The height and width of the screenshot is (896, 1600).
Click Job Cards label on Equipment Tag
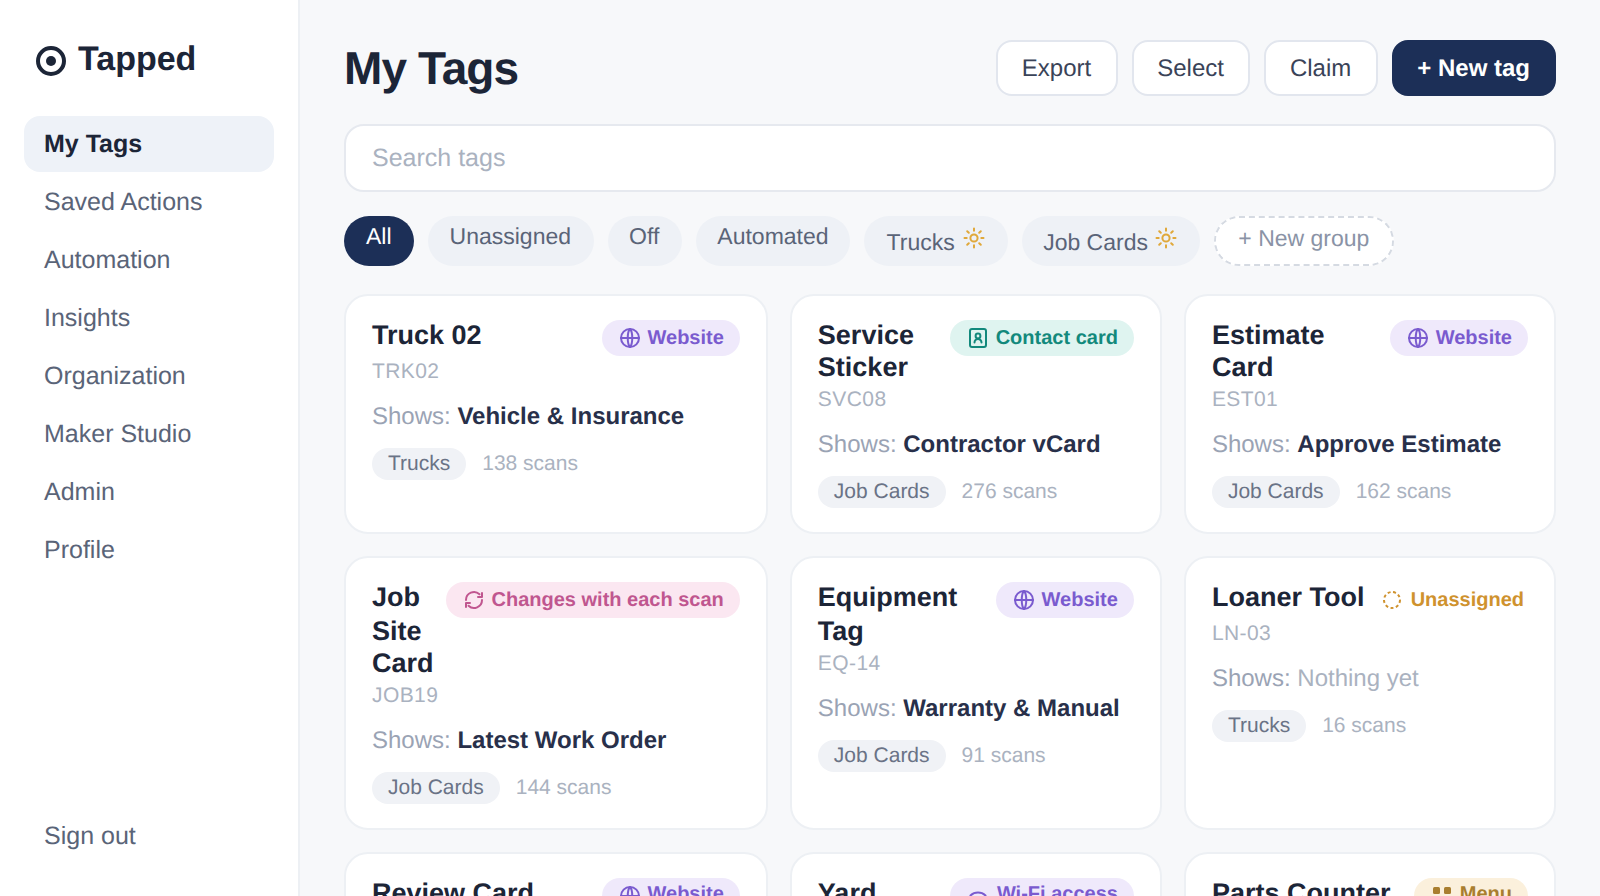coord(882,756)
